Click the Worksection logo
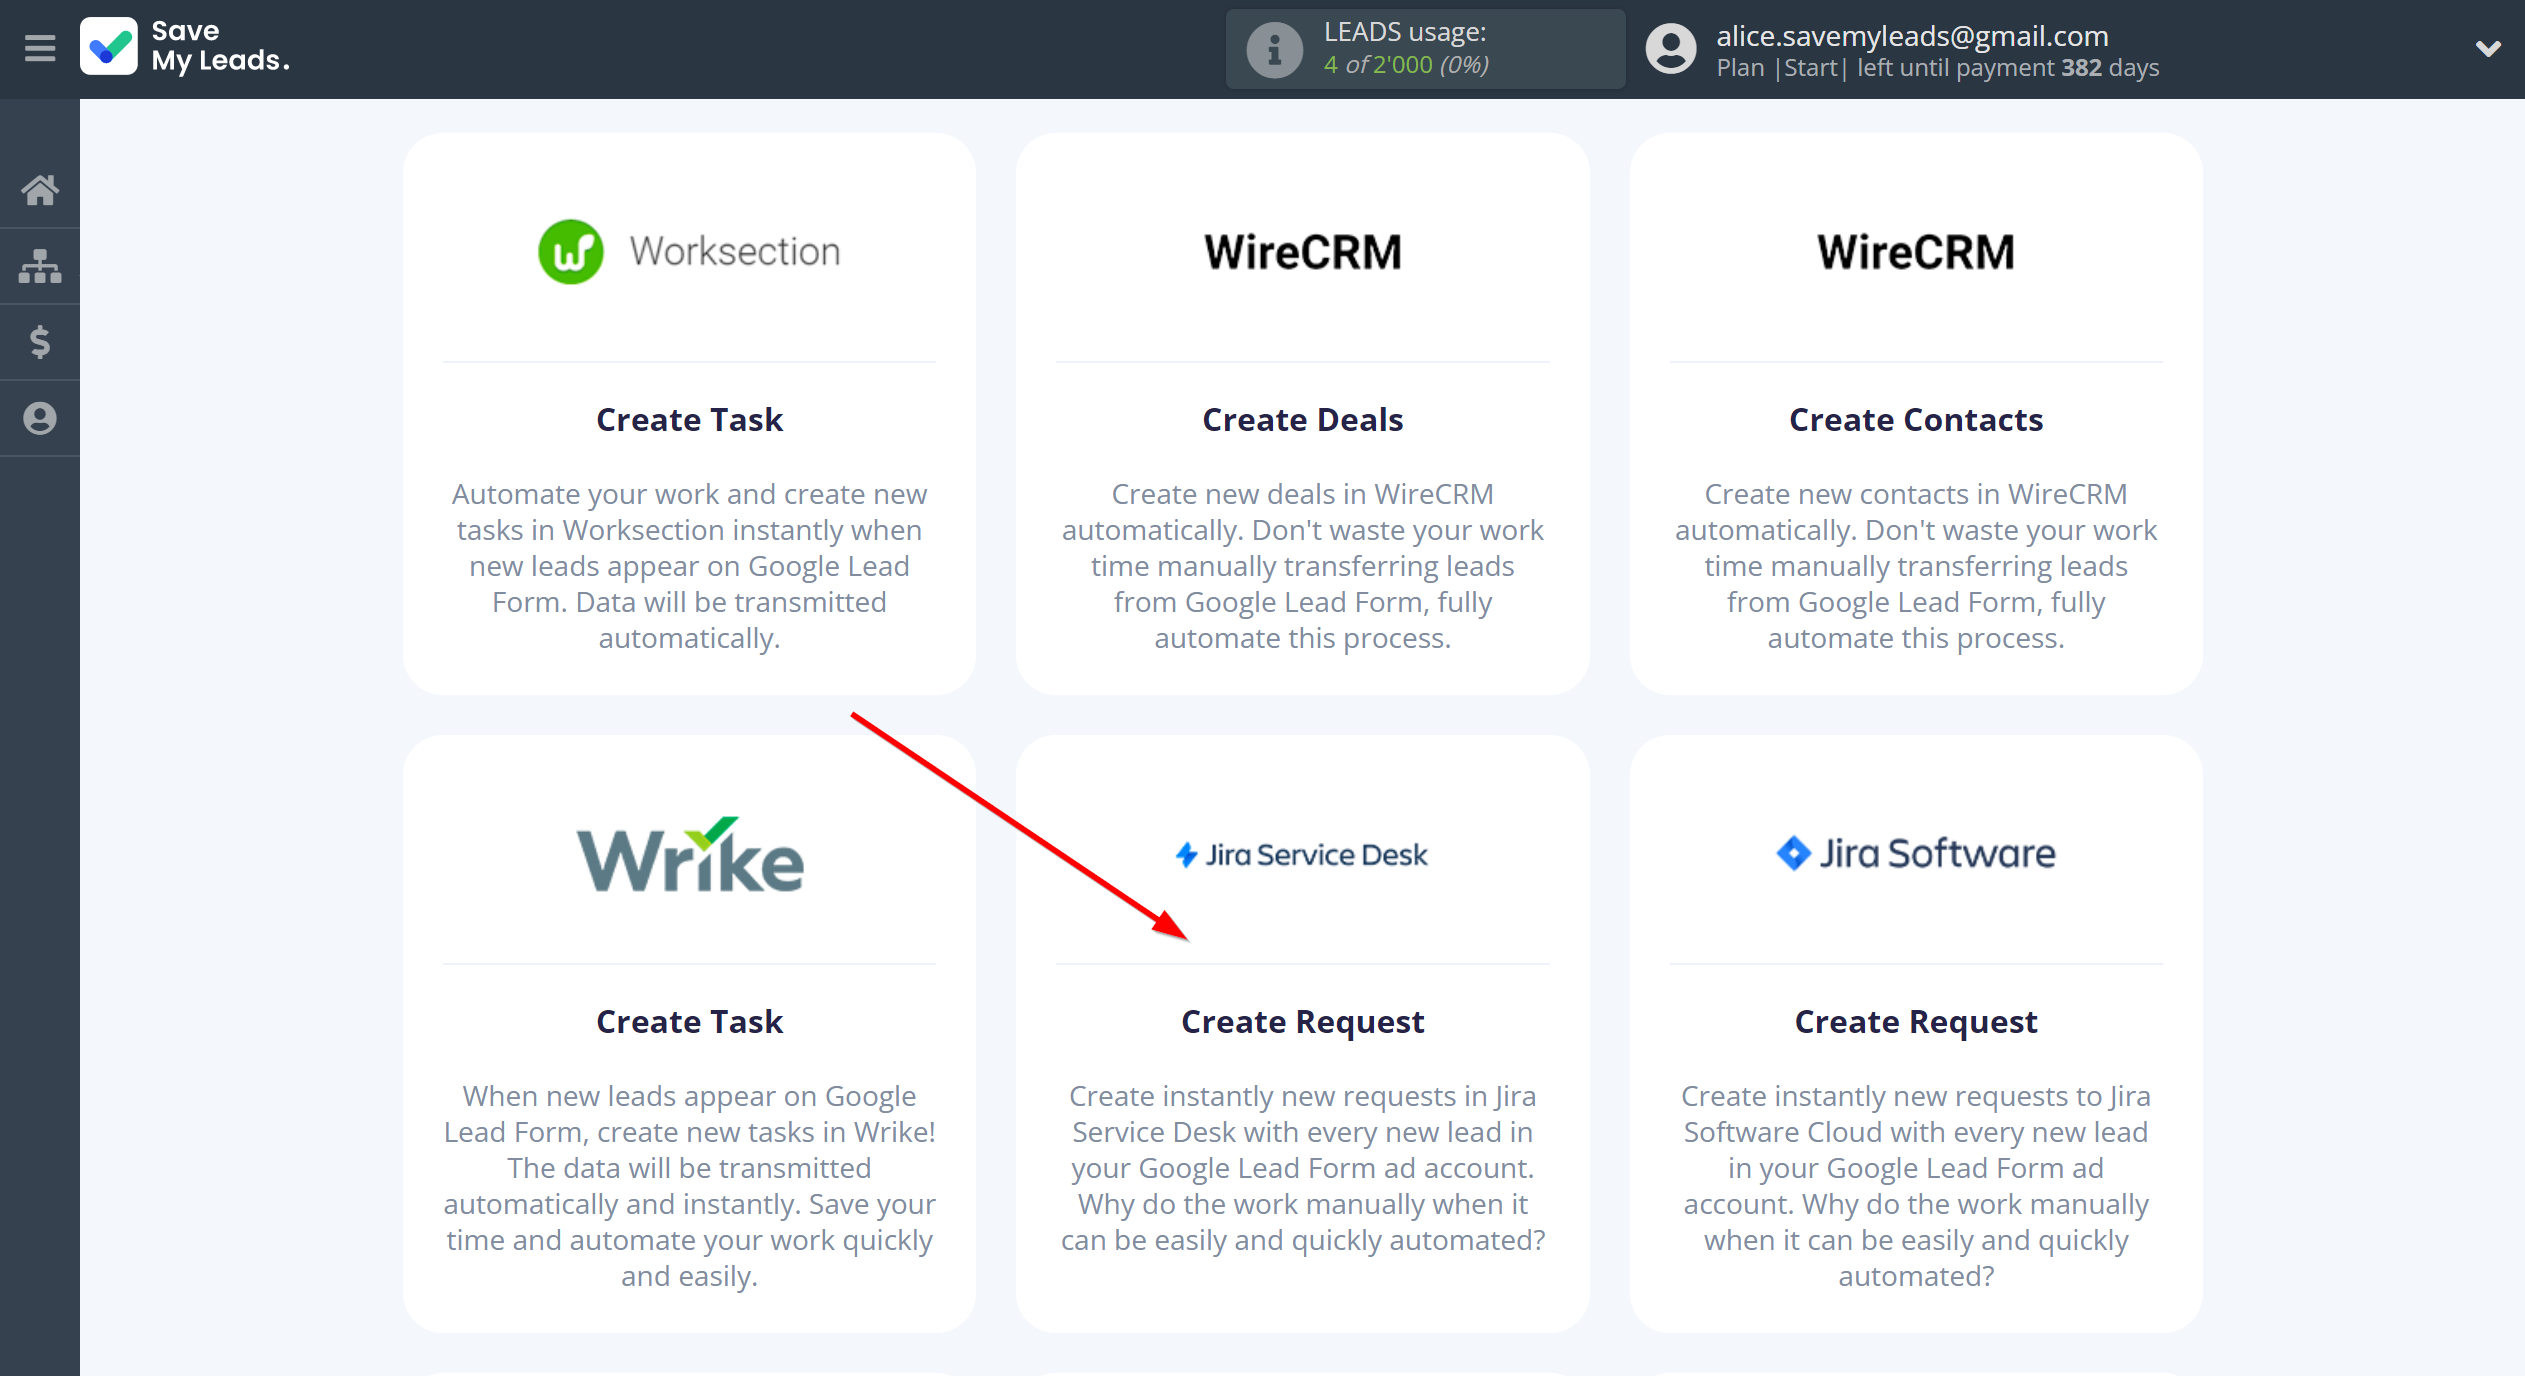2525x1376 pixels. tap(689, 252)
